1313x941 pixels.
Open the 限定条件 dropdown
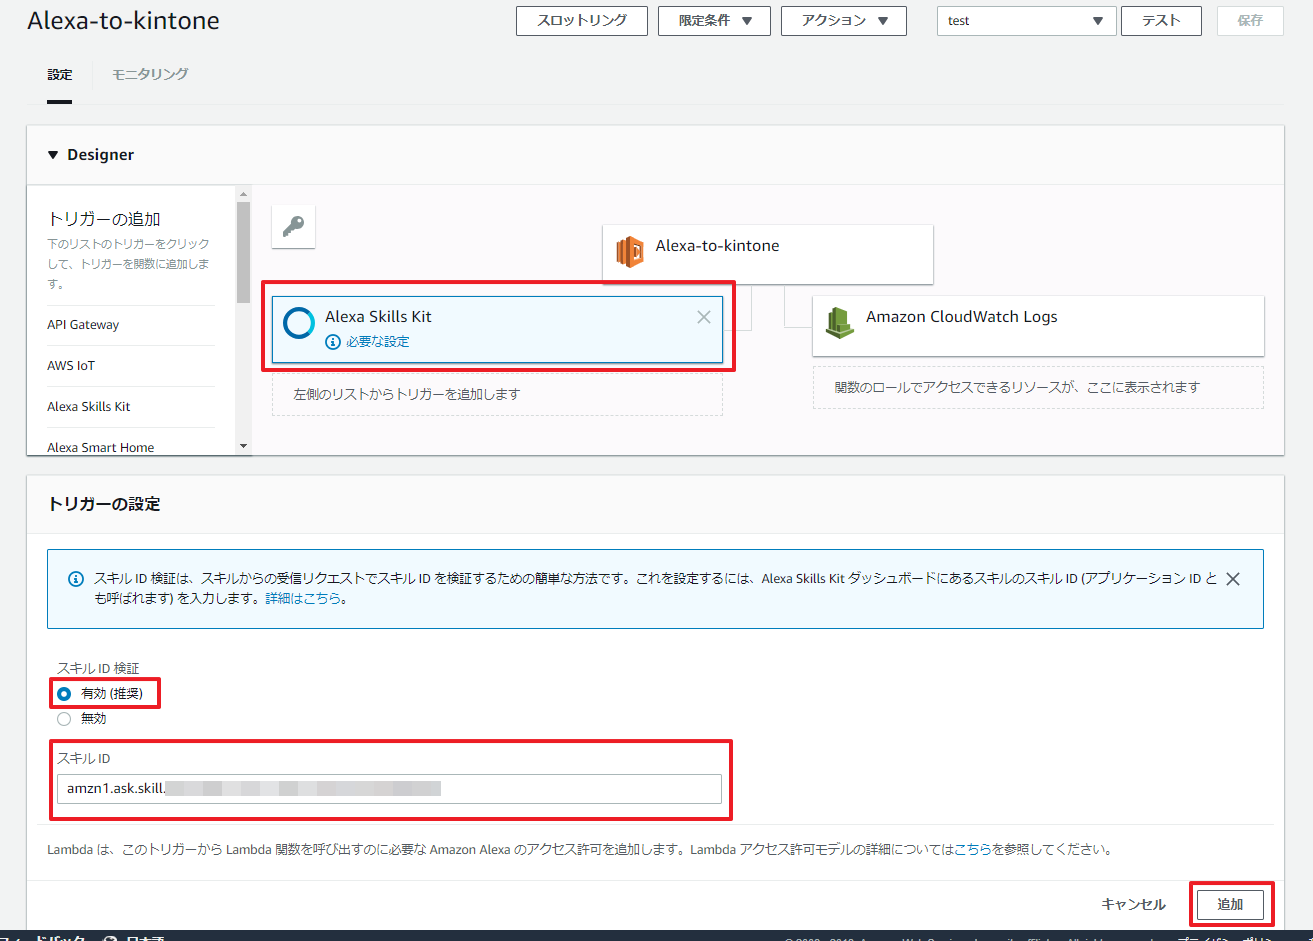(714, 21)
